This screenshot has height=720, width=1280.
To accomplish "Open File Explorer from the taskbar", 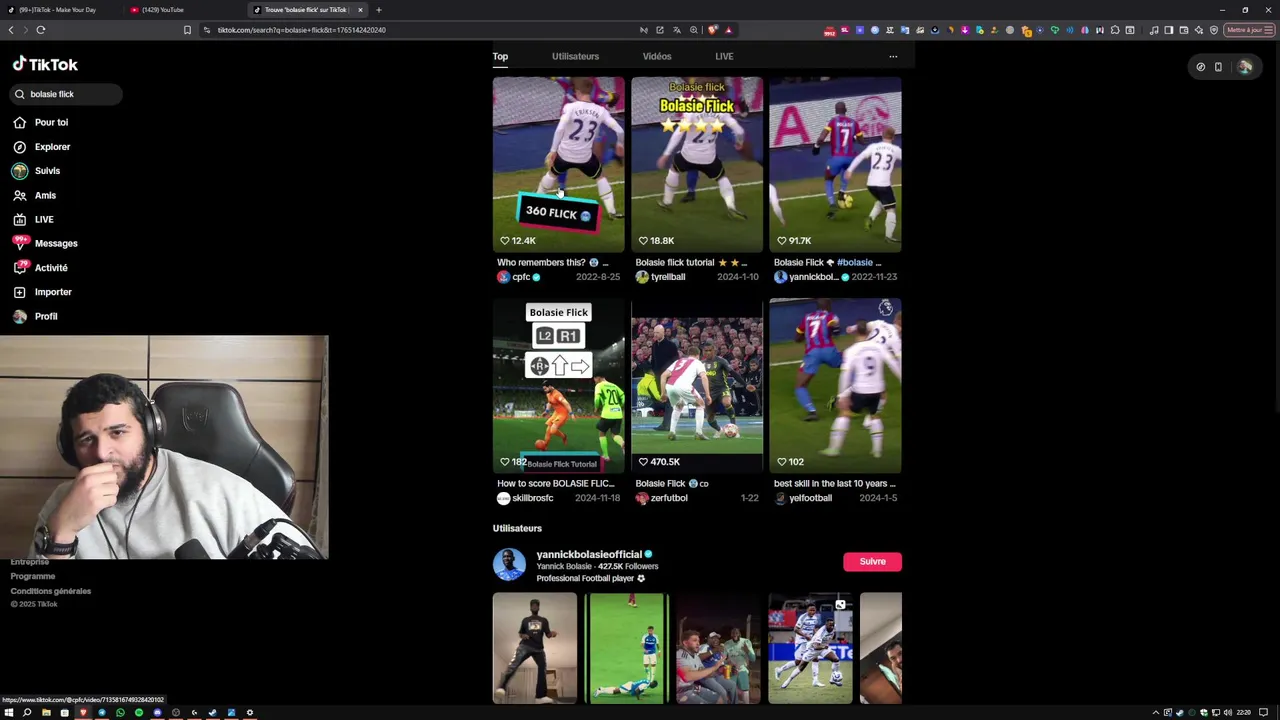I will pyautogui.click(x=46, y=713).
